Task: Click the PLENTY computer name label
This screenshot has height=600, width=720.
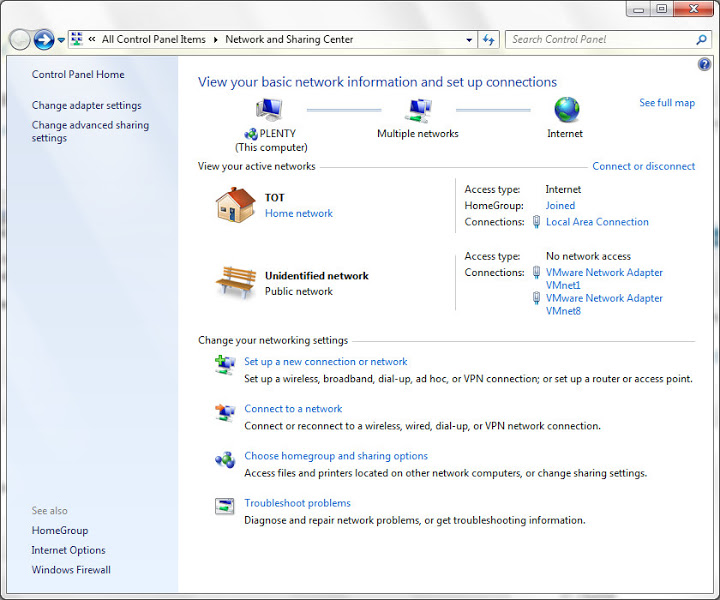Action: pos(277,134)
